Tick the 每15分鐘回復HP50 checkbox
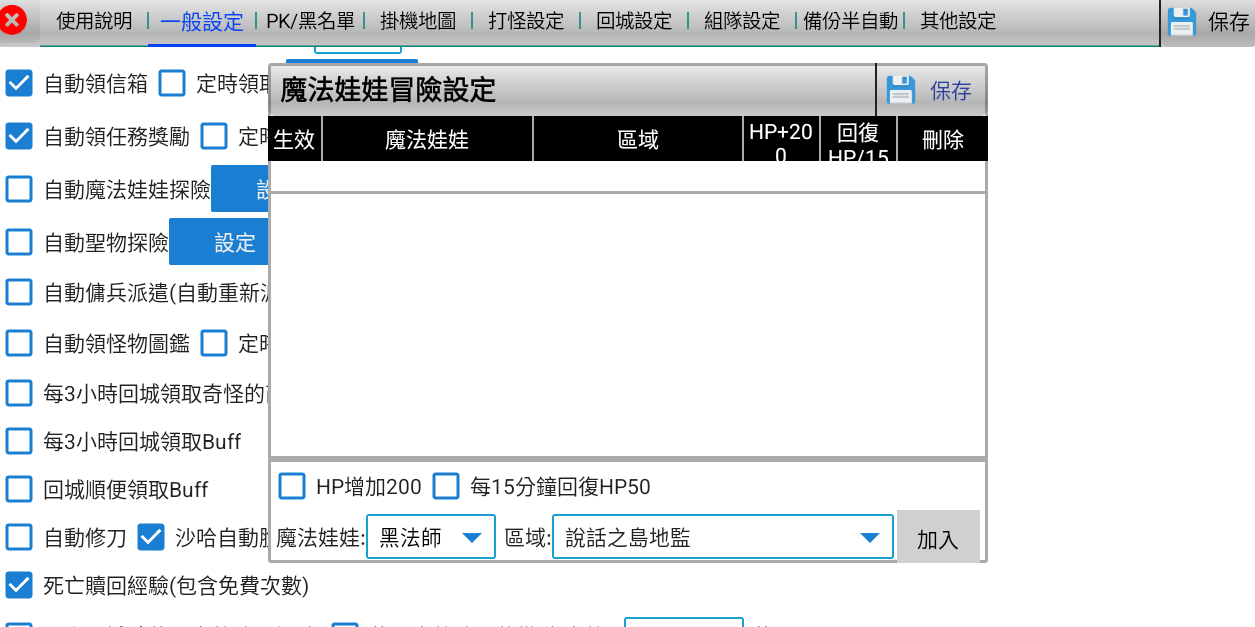Viewport: 1255px width, 627px height. [446, 487]
